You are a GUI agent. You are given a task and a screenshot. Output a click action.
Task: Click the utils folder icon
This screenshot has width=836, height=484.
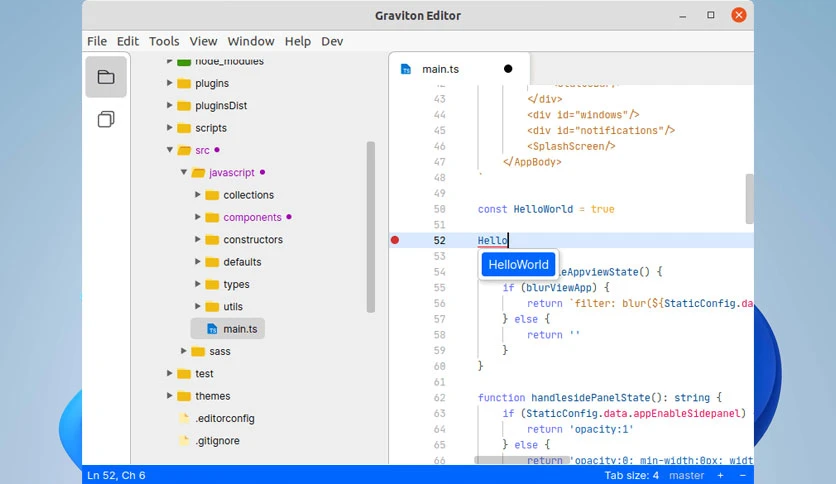(212, 307)
